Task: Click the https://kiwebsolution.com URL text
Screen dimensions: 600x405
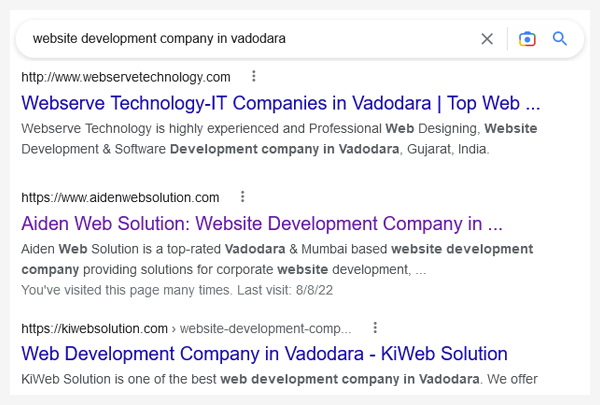Action: 95,329
